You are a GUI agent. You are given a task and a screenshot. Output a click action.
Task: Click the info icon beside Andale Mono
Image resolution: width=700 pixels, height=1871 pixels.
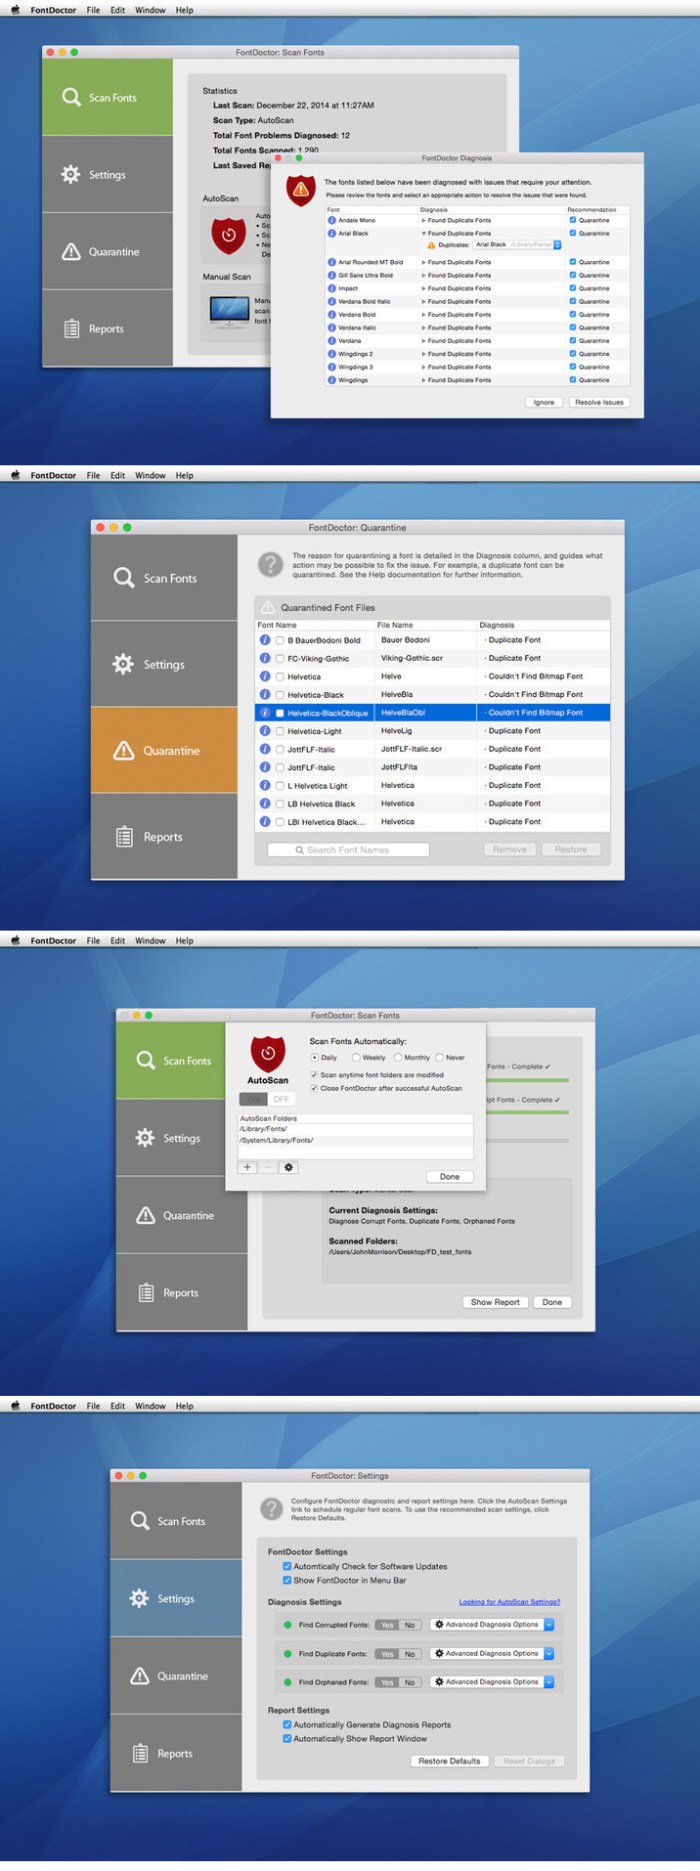pos(332,220)
